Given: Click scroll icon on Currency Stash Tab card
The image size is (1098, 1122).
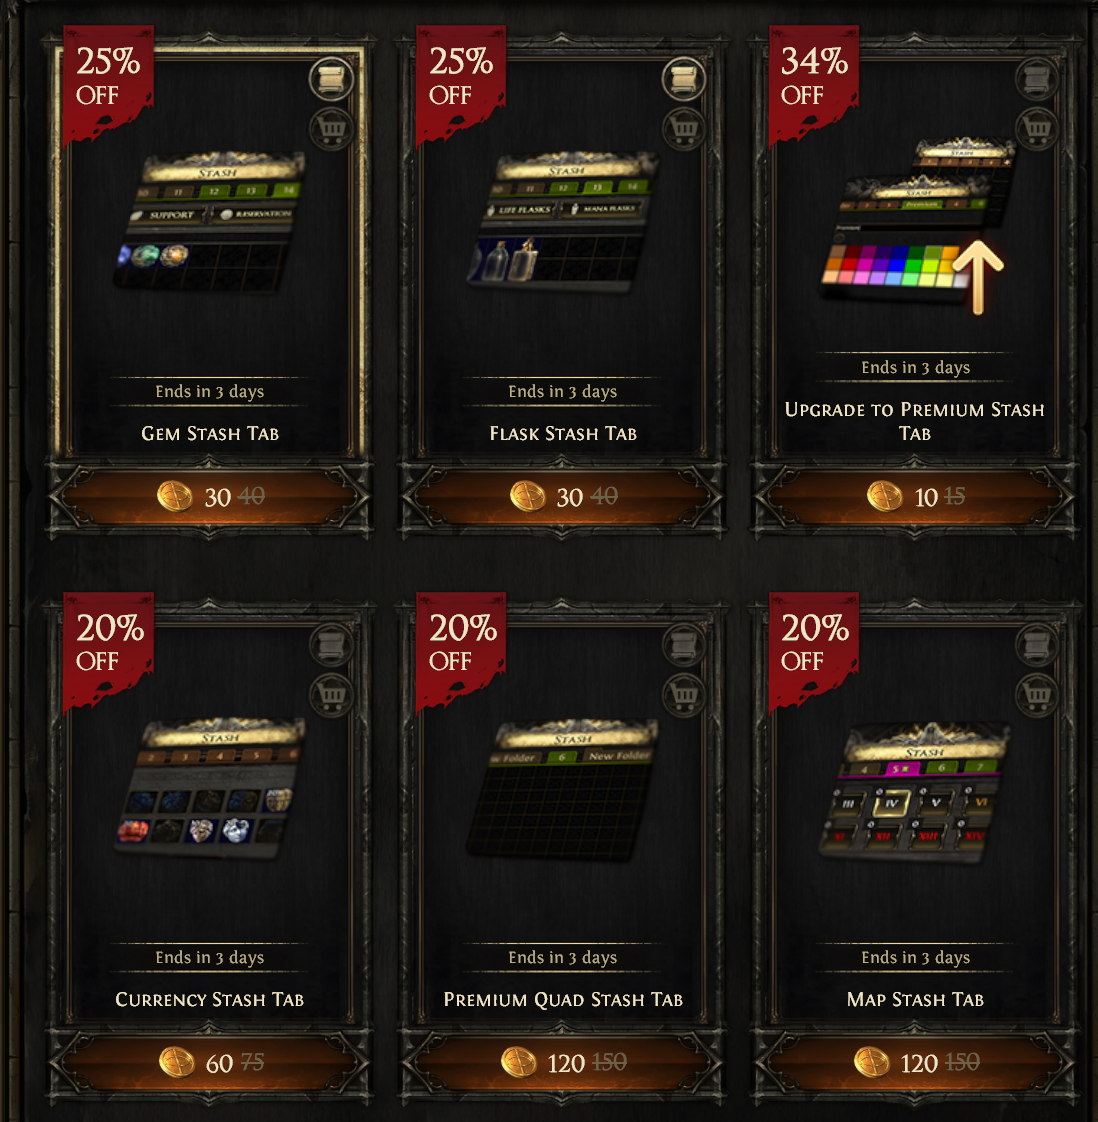Looking at the screenshot, I should coord(331,645).
